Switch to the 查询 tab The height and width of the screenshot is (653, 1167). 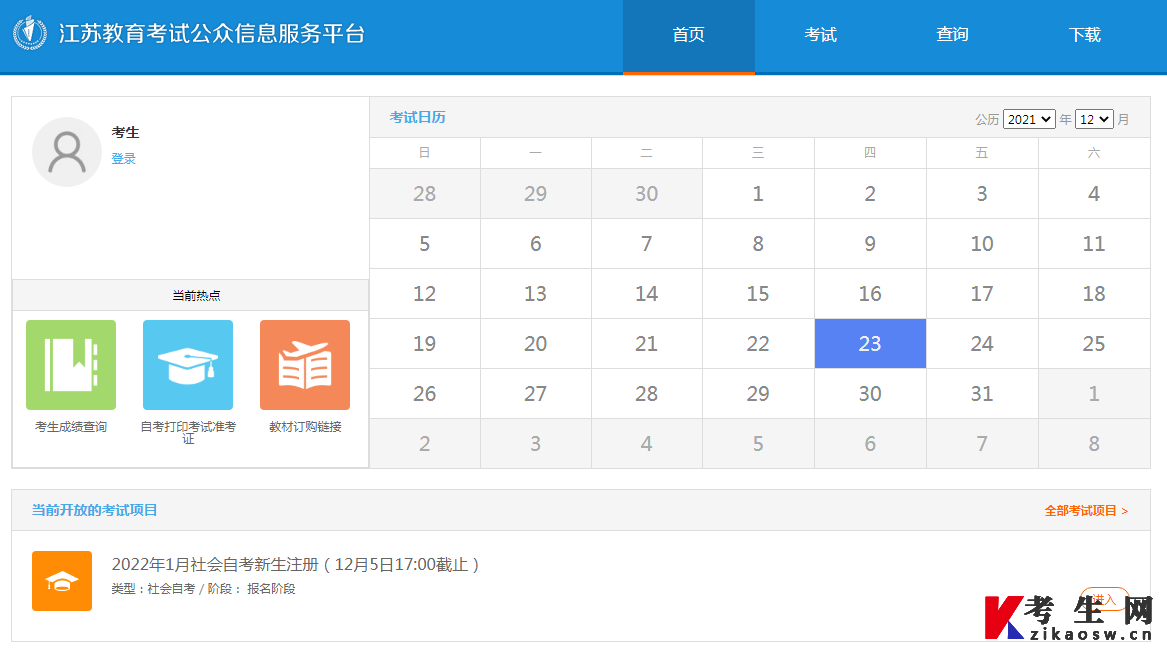click(x=952, y=35)
